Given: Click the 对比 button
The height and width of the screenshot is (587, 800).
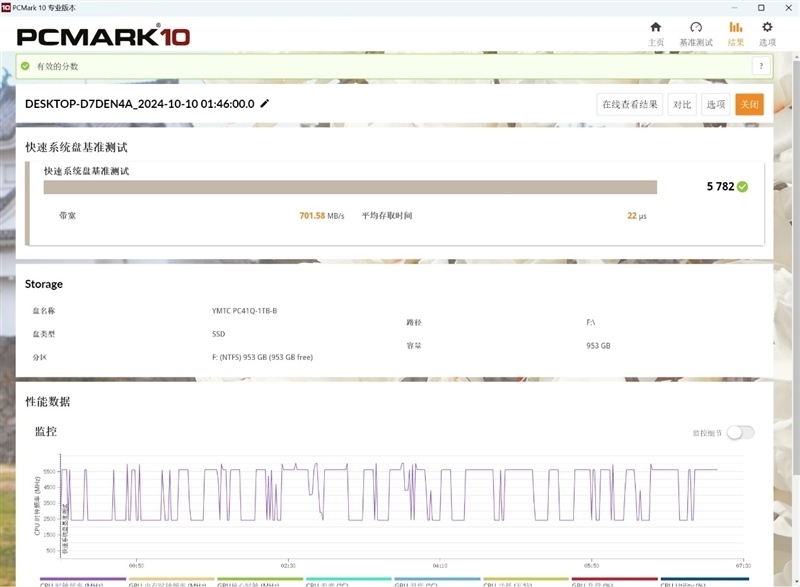Looking at the screenshot, I should click(x=682, y=103).
